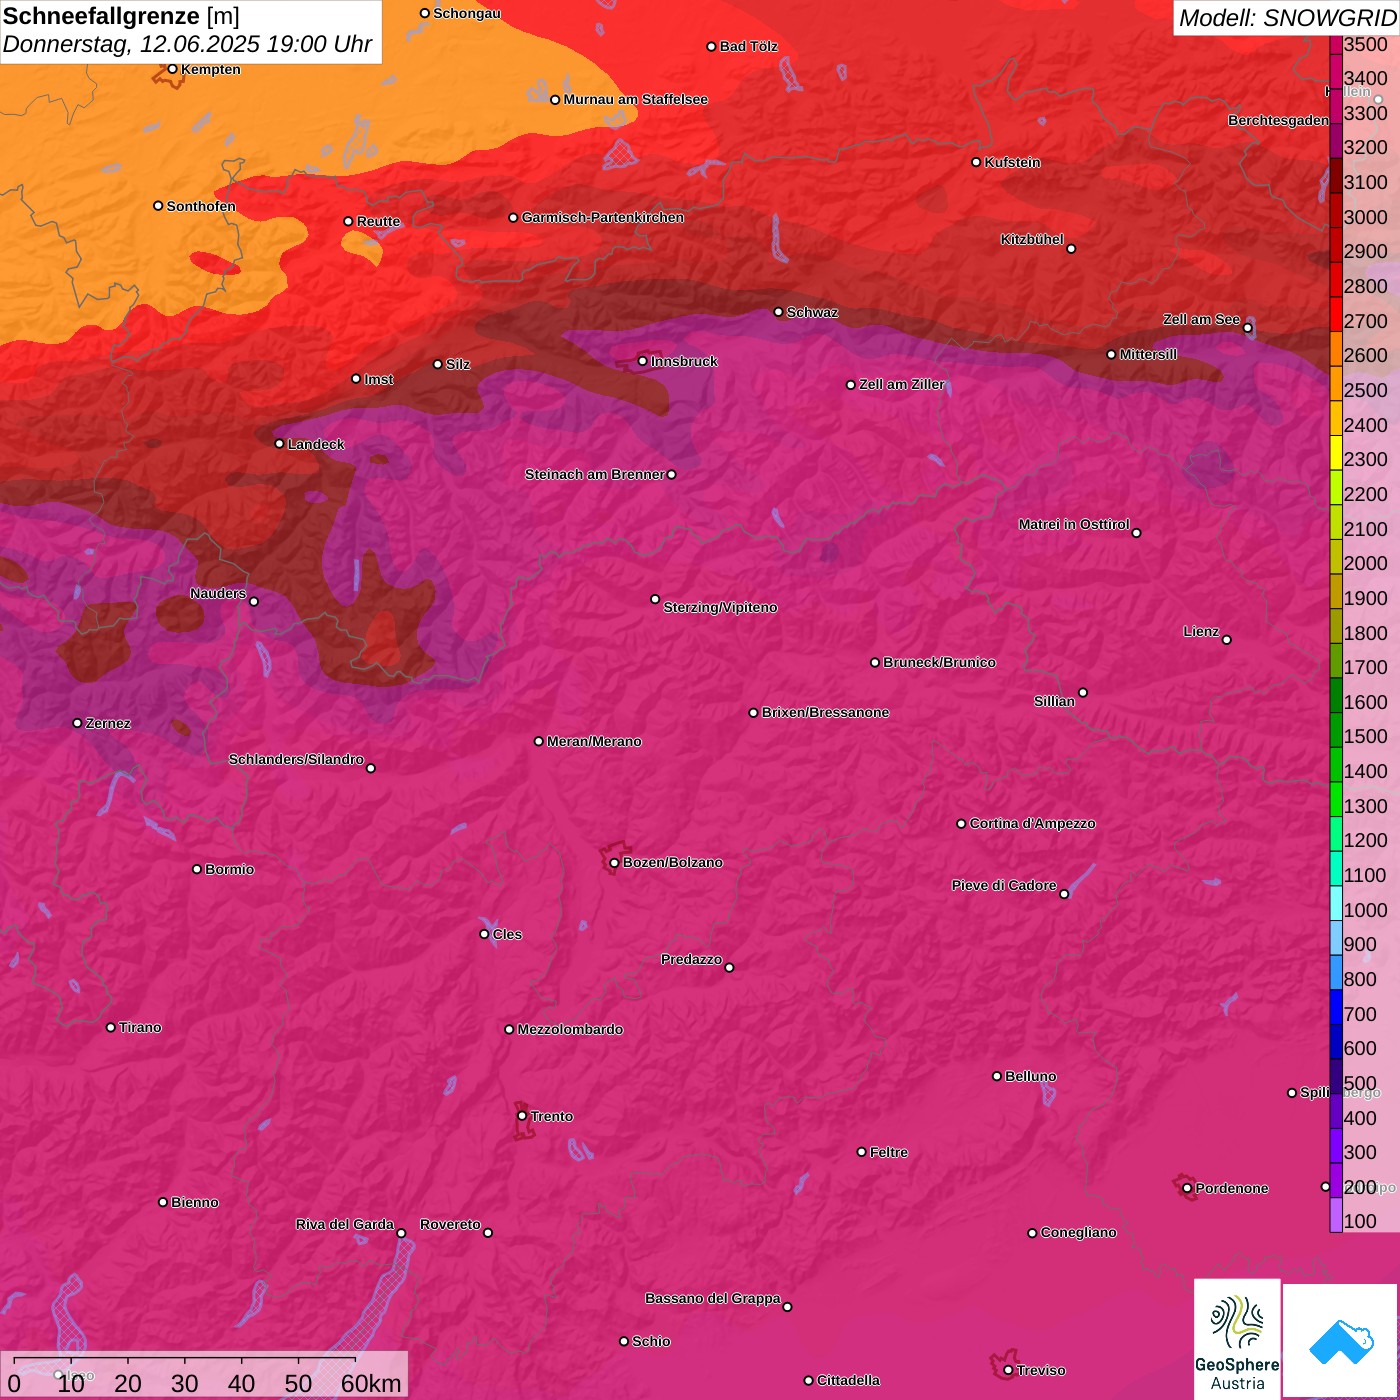Click the Garmisch-Partenkirchen label

603,217
